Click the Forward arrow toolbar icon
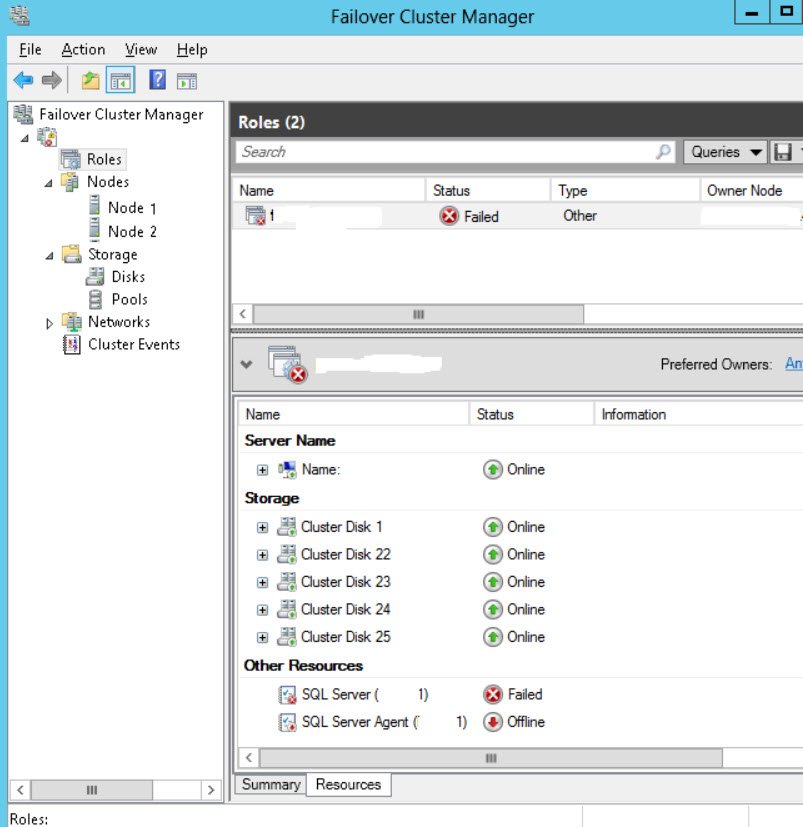 tap(52, 81)
